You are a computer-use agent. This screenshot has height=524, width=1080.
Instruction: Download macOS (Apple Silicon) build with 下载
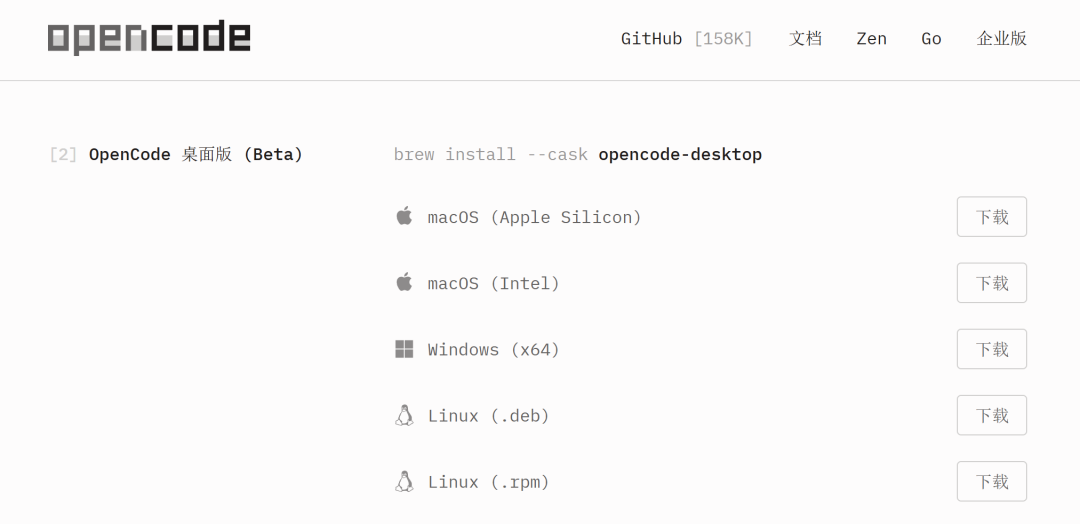tap(992, 217)
